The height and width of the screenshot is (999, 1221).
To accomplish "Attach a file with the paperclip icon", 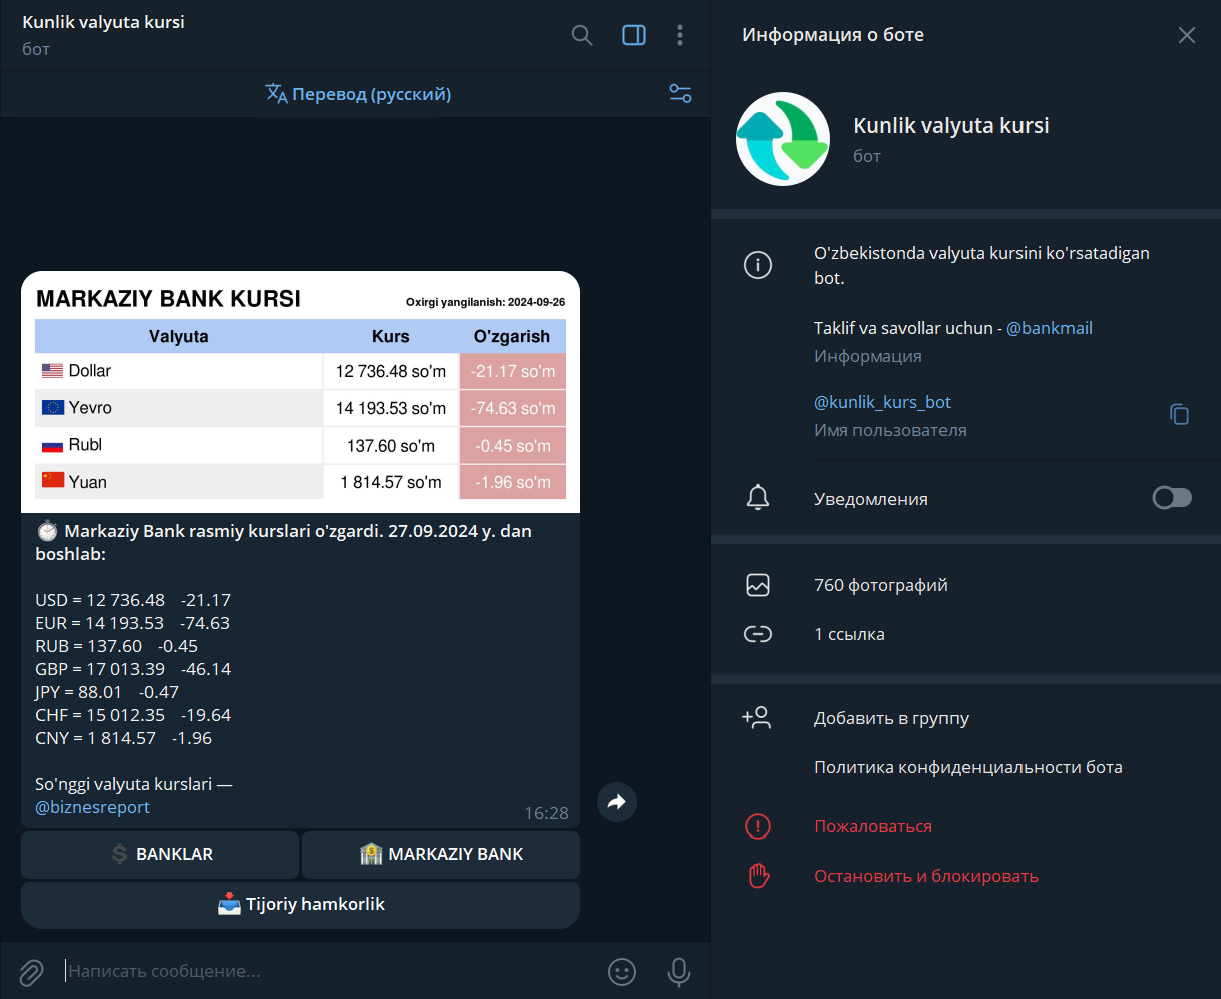I will [x=32, y=971].
